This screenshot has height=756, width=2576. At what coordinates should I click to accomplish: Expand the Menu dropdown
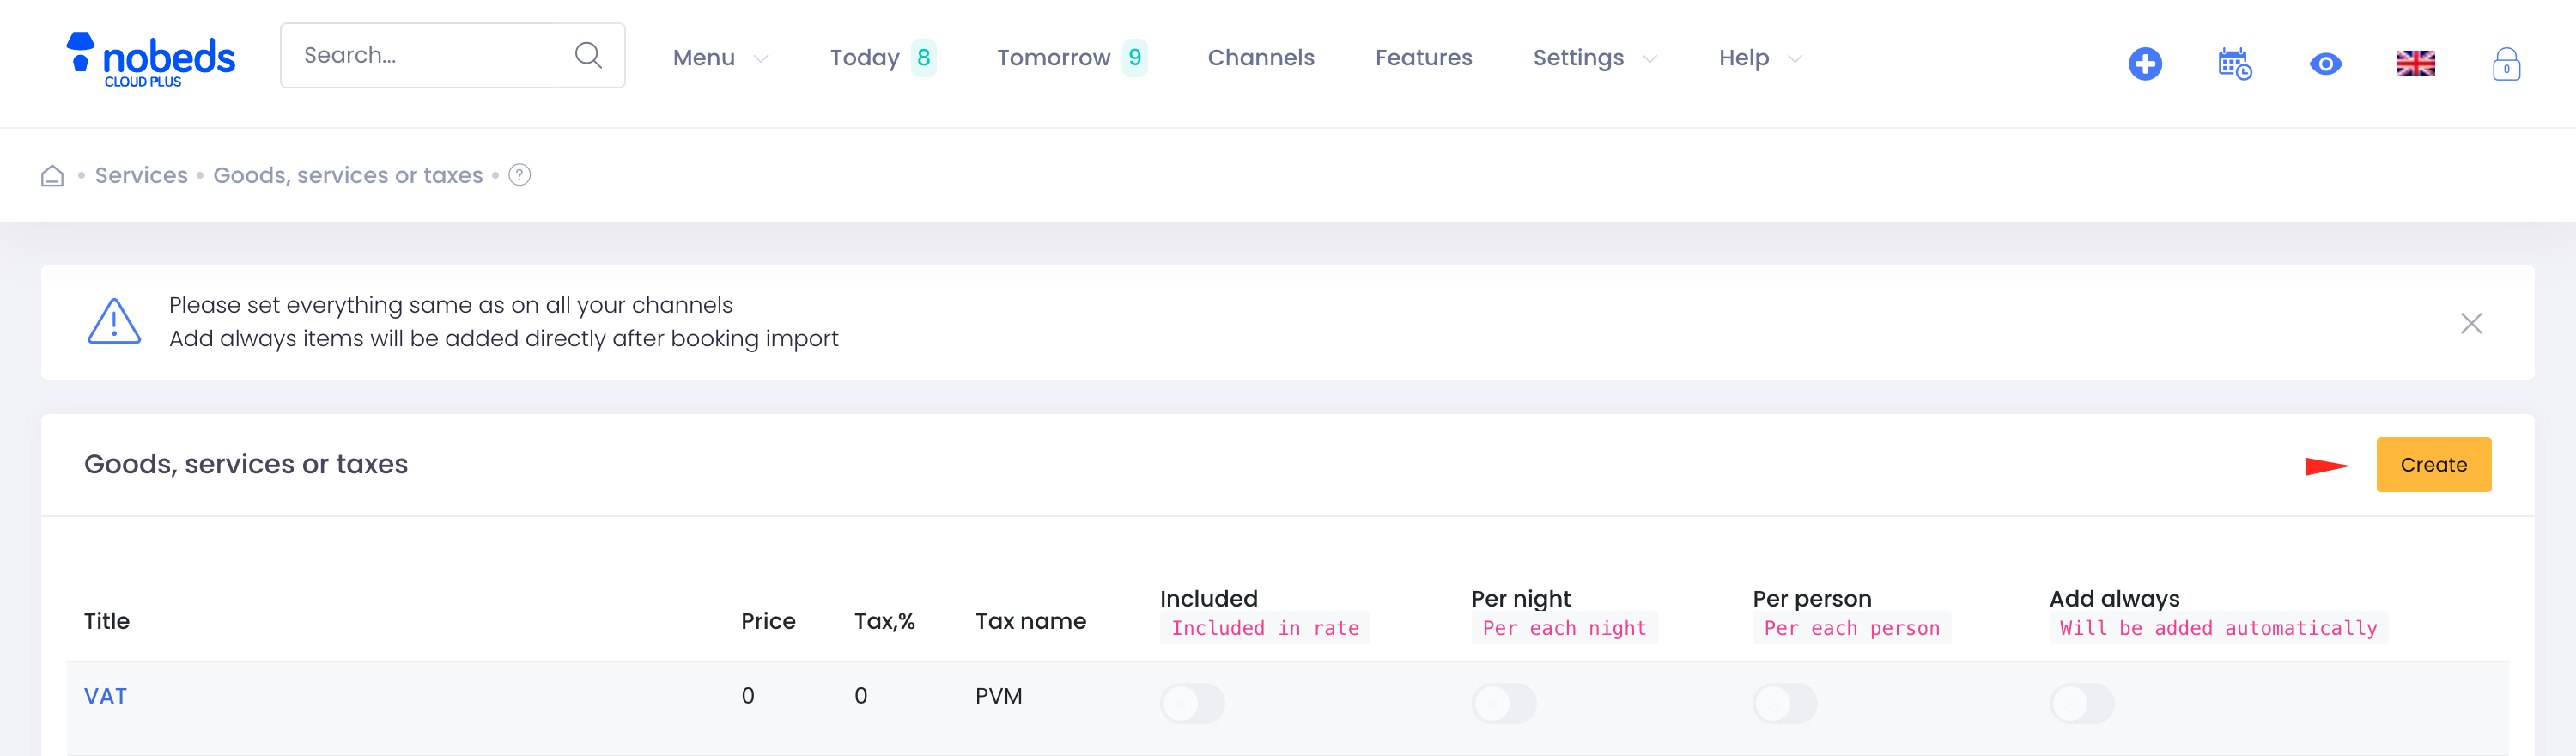coord(719,58)
